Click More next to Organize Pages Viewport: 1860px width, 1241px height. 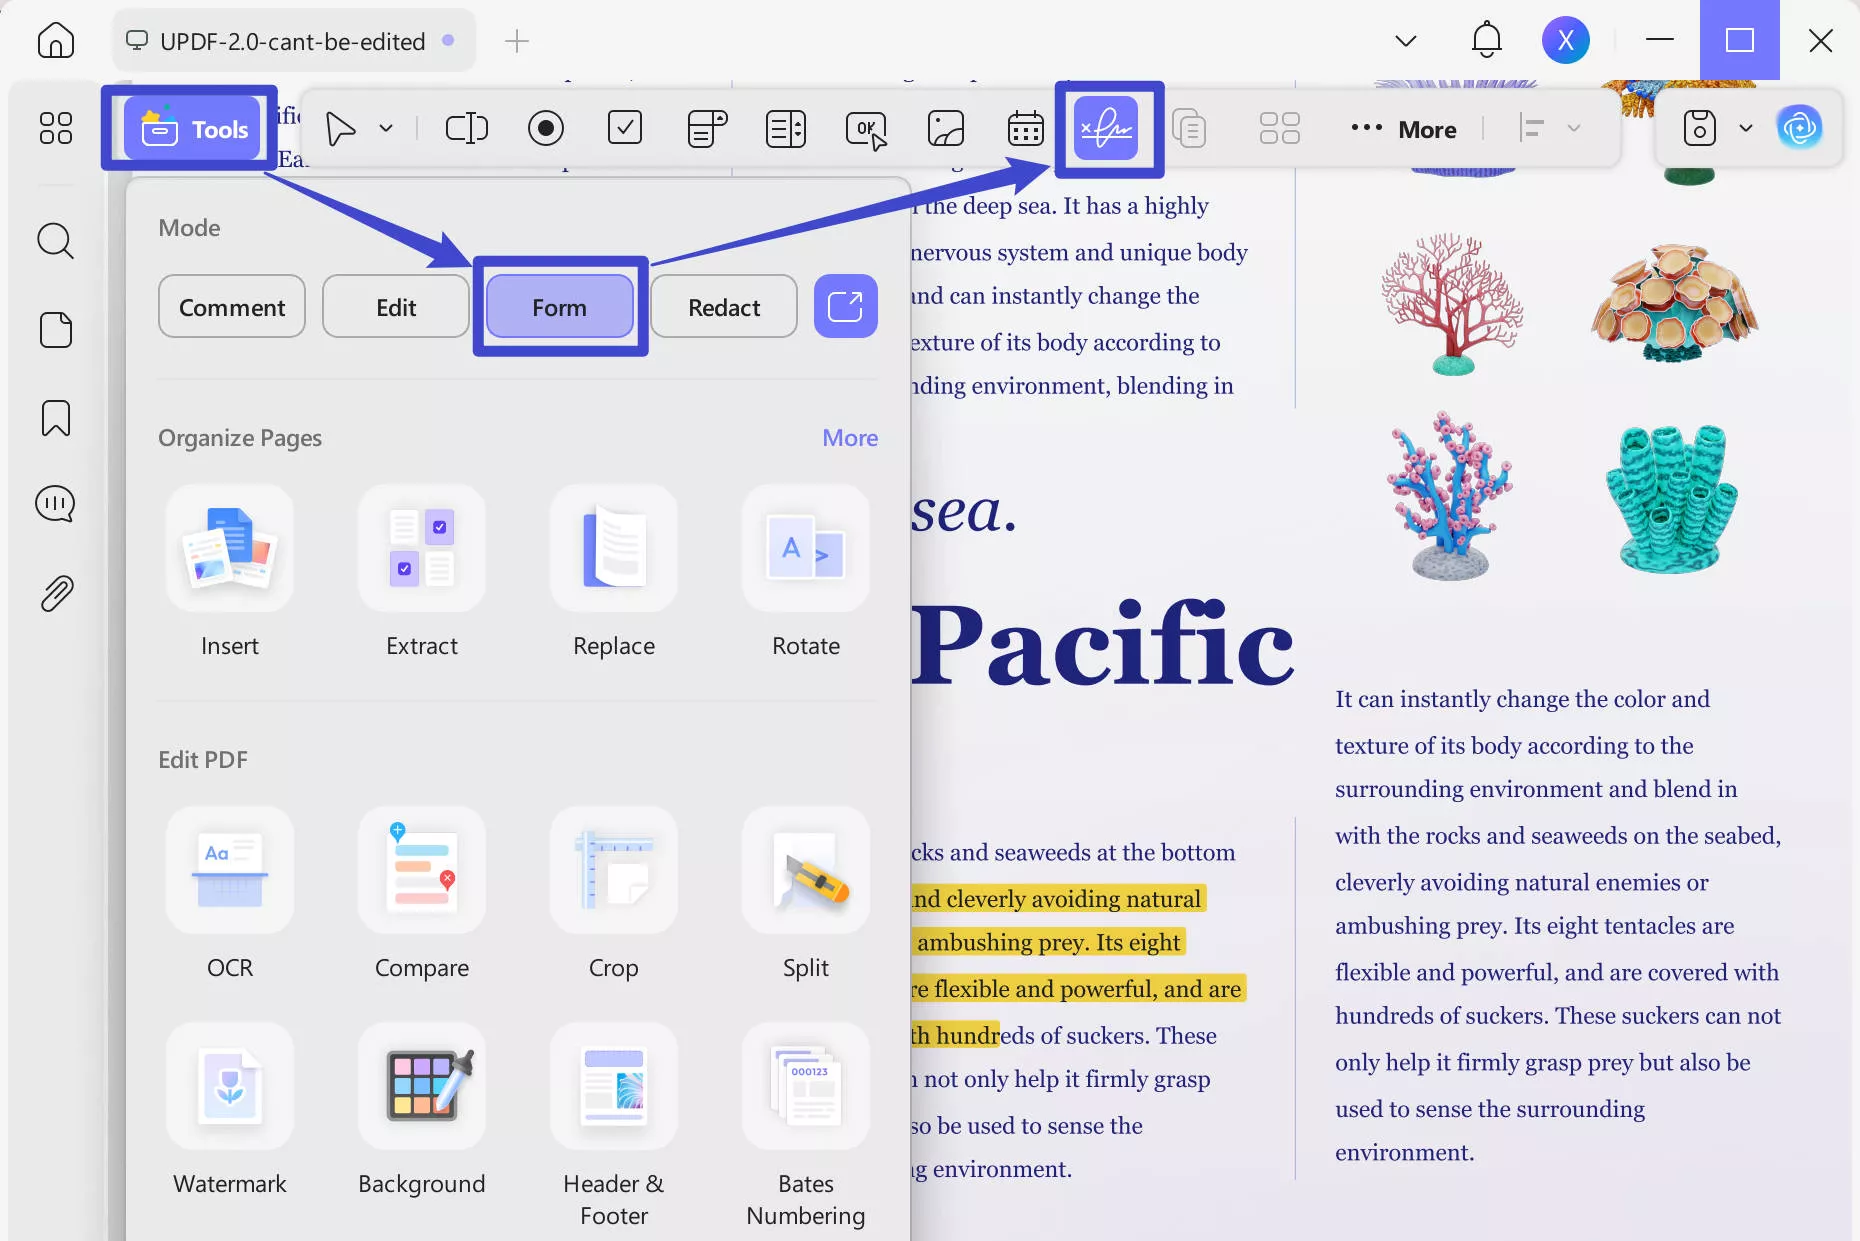849,437
